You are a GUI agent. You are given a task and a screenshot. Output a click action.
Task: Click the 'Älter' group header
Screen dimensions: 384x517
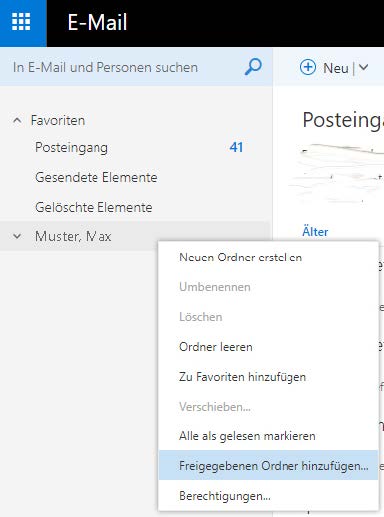(x=315, y=232)
